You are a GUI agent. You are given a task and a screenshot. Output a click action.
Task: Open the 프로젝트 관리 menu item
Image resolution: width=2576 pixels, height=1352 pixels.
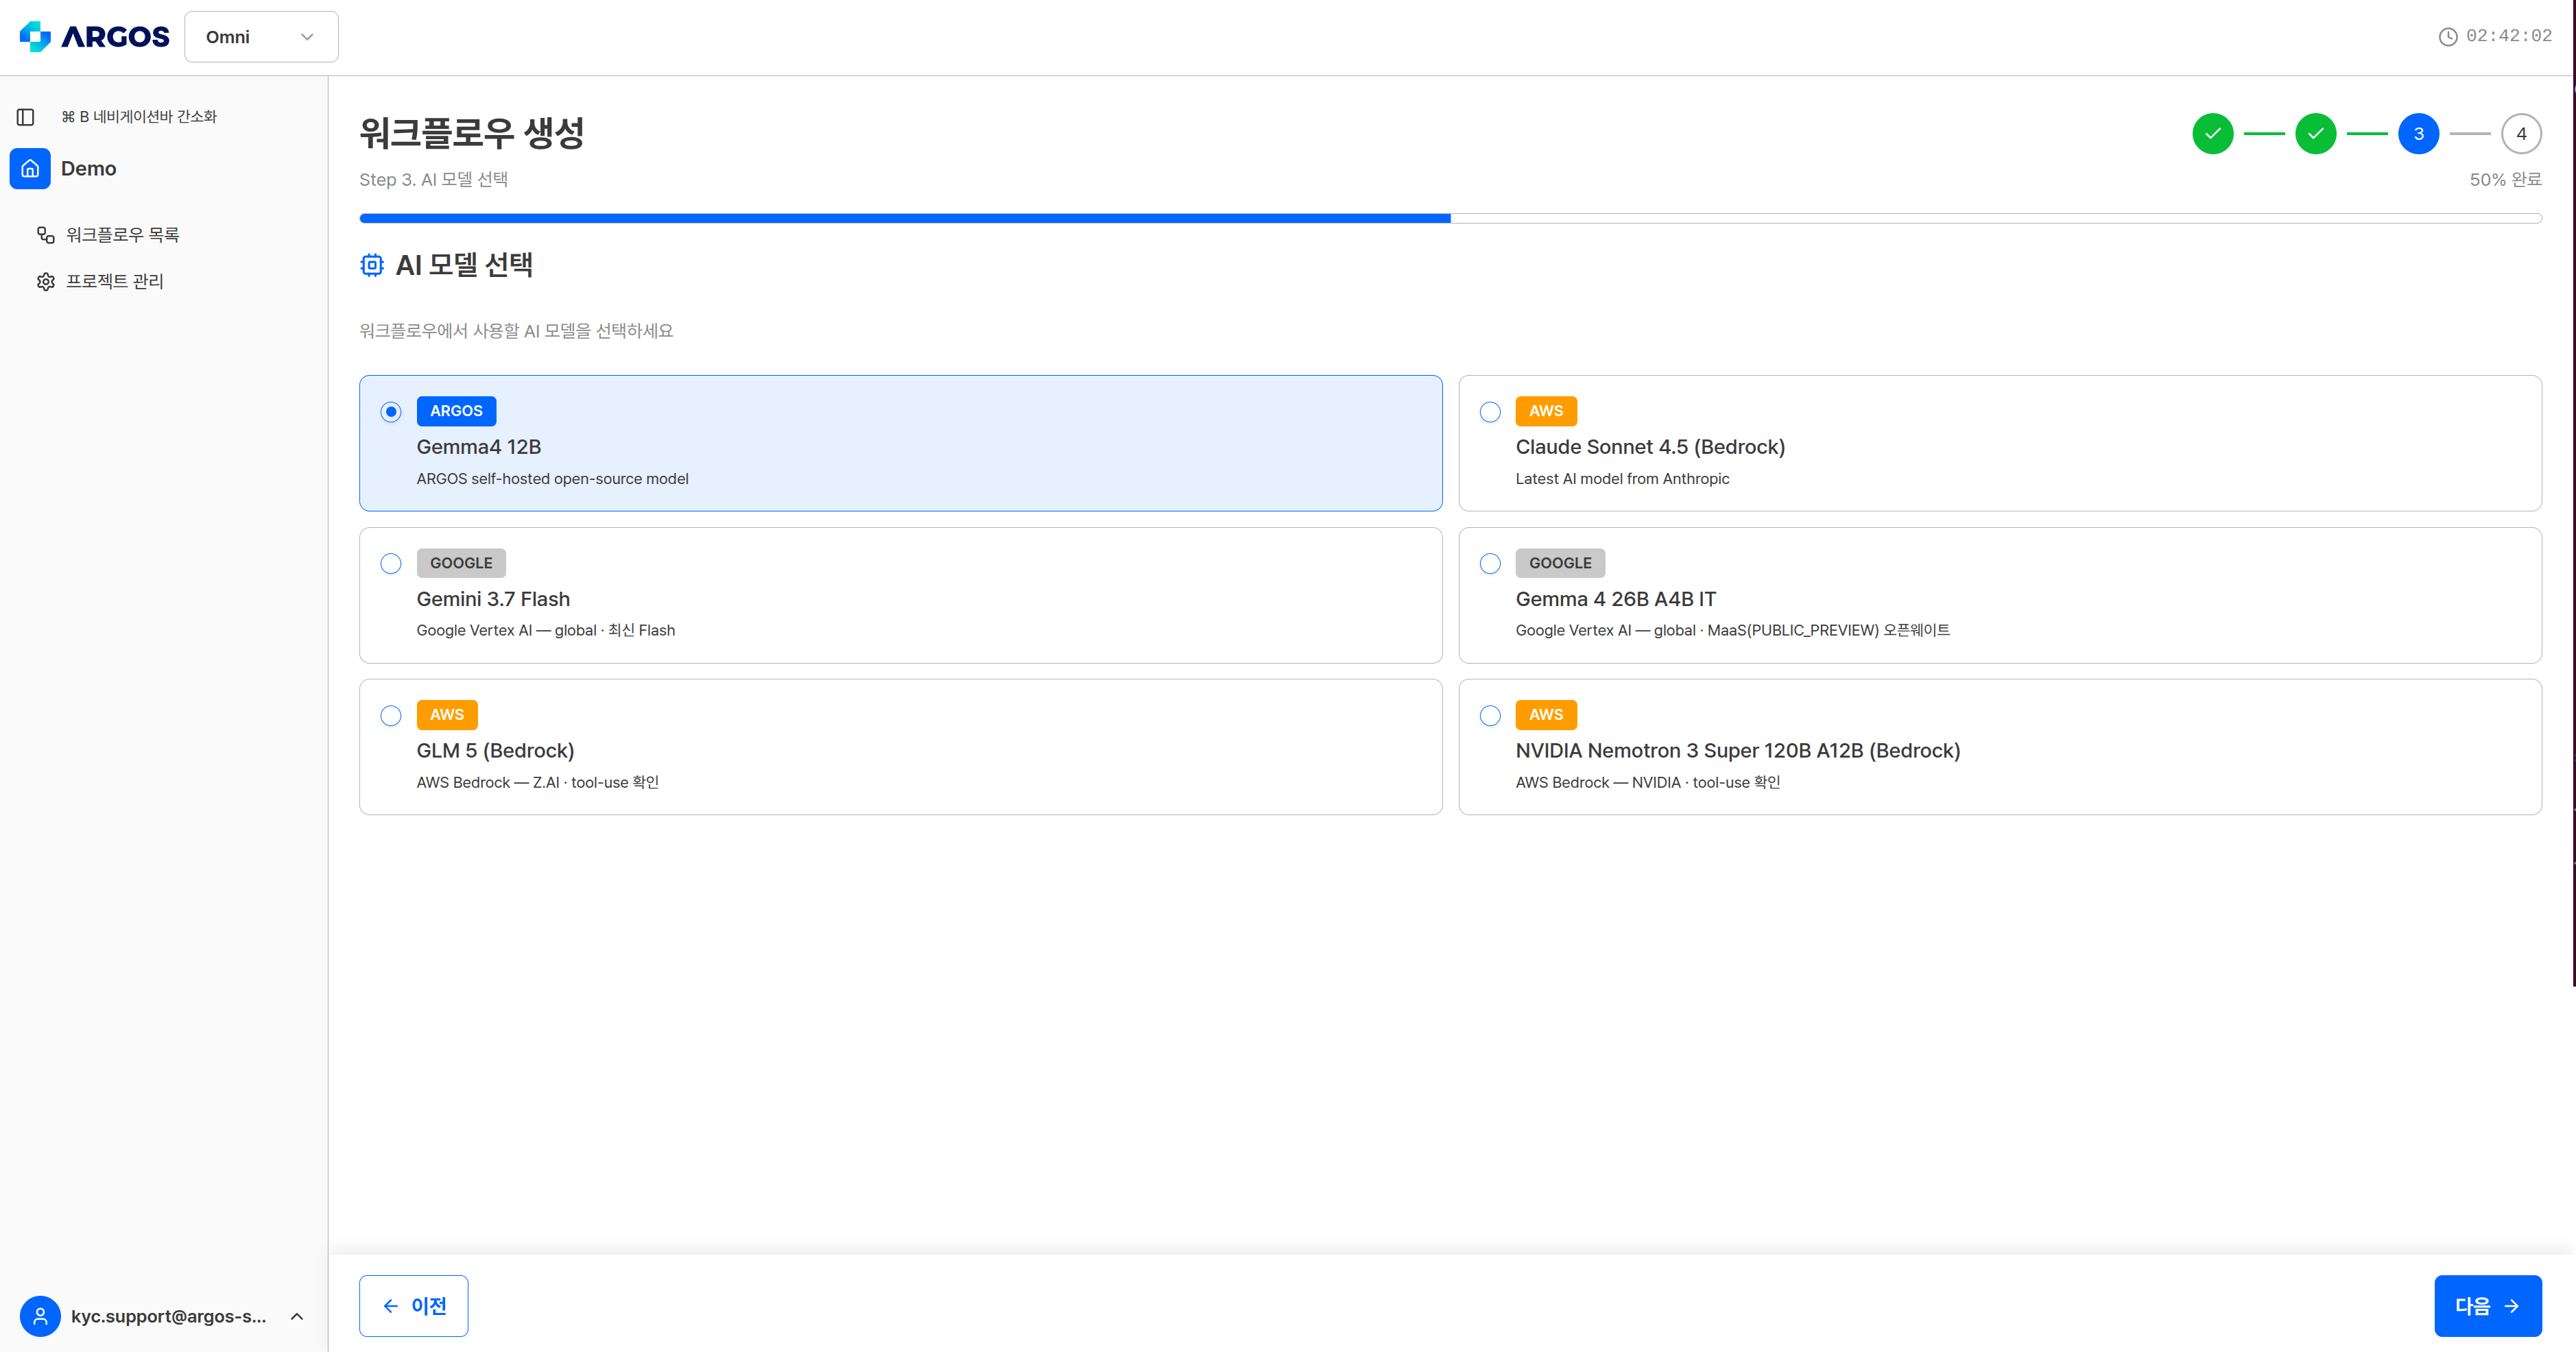pos(114,282)
